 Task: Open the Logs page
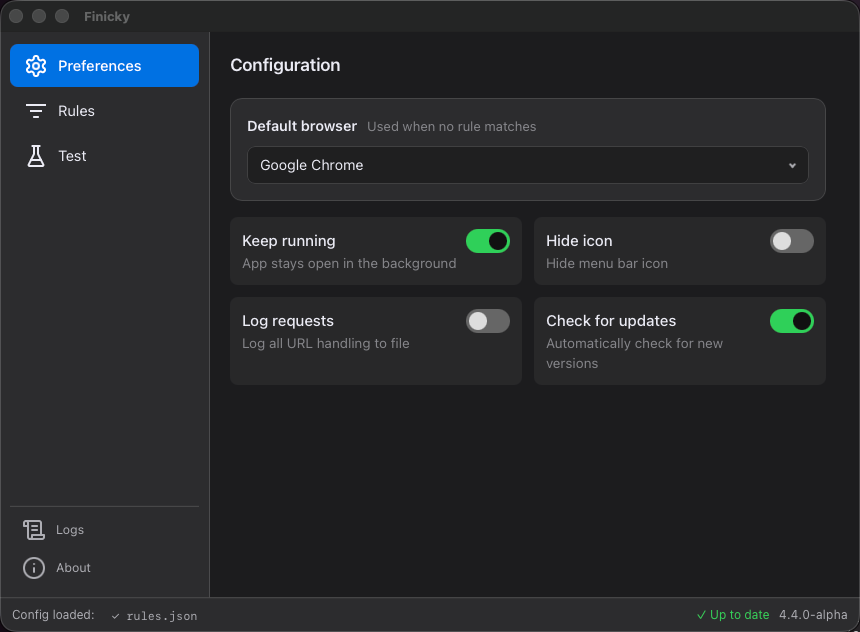click(x=70, y=530)
